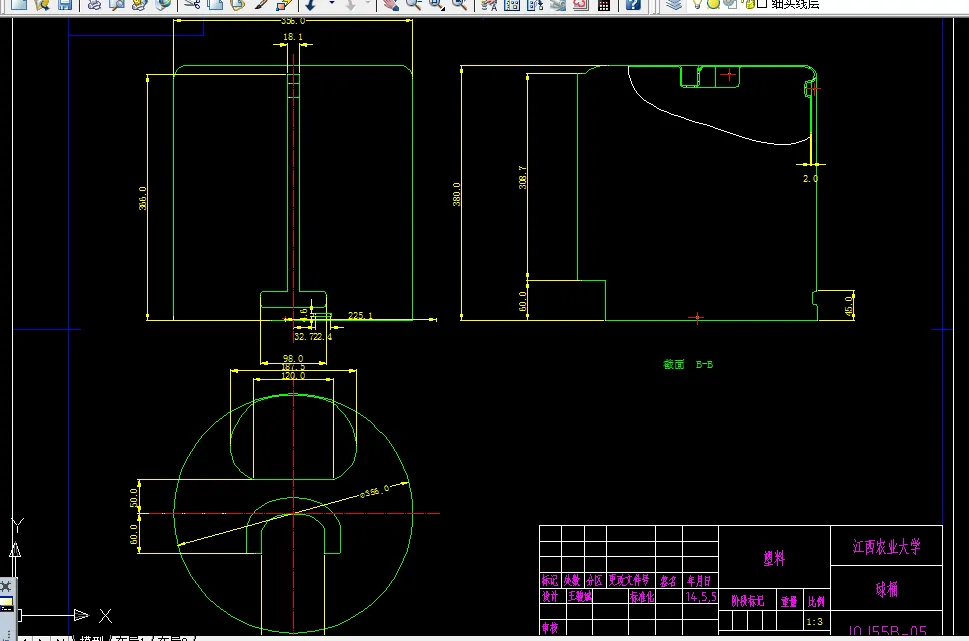The width and height of the screenshot is (969, 641).
Task: Select the 2.0 dimension text
Action: tap(810, 179)
